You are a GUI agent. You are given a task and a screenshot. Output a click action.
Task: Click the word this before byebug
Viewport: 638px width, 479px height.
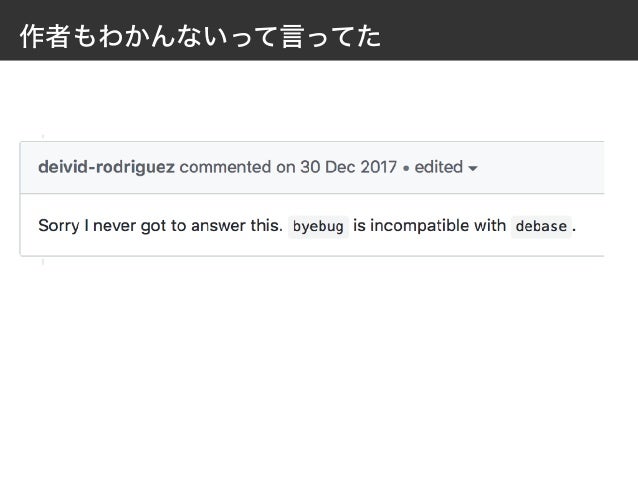(266, 225)
